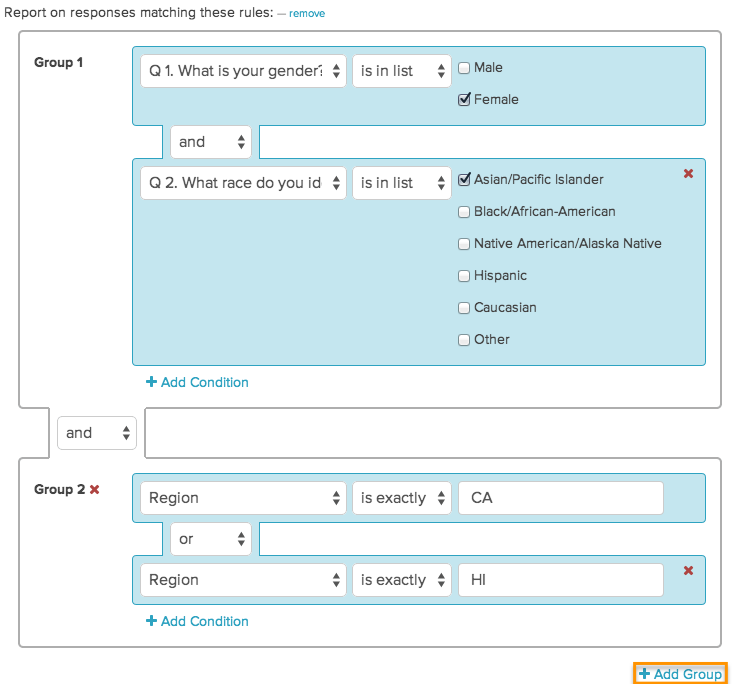The height and width of the screenshot is (684, 732).
Task: Click the text field containing HI
Action: pos(561,580)
